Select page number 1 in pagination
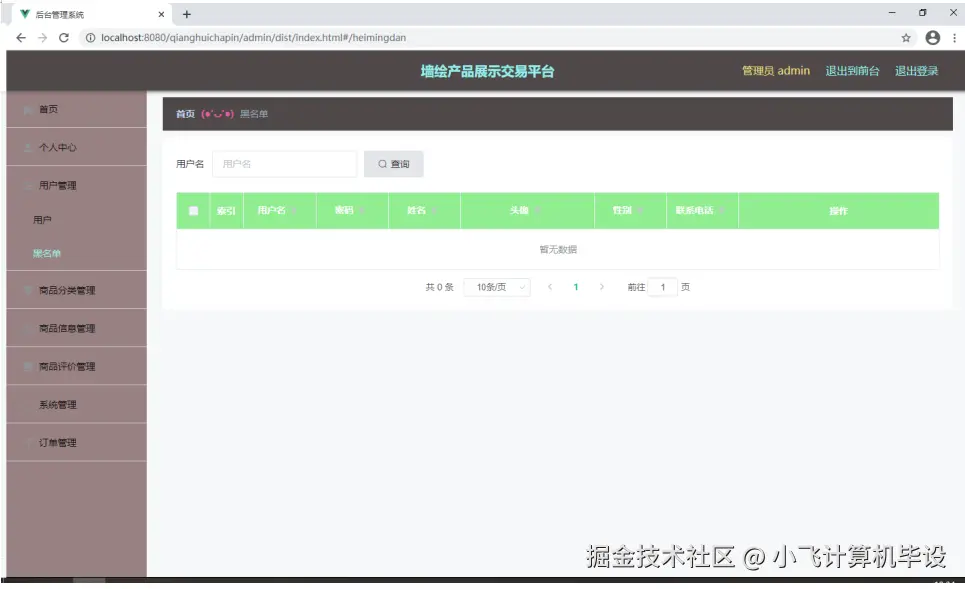Viewport: 965px width, 589px height. coord(575,287)
